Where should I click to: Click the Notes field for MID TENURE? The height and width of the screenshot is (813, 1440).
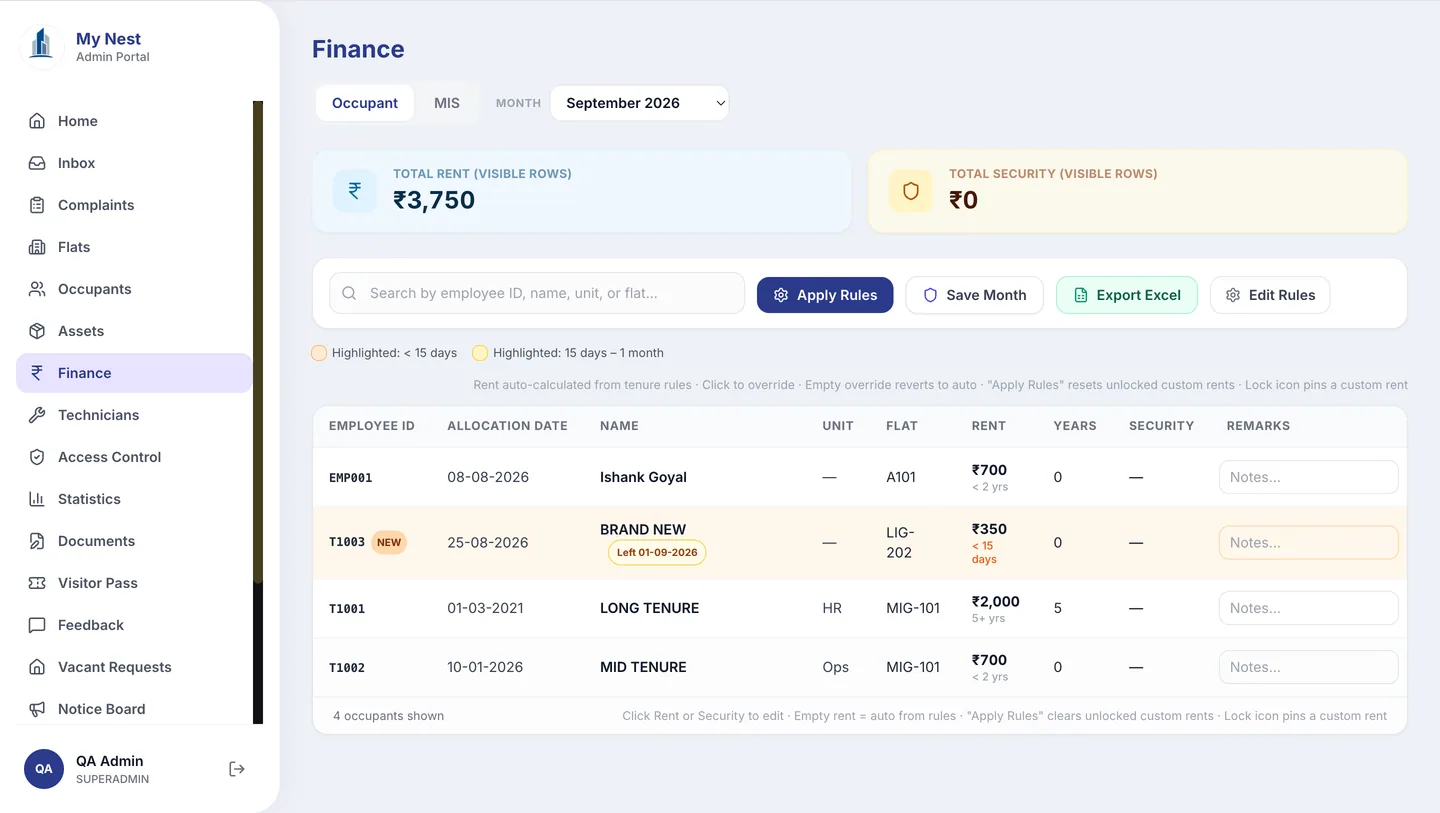pos(1308,667)
